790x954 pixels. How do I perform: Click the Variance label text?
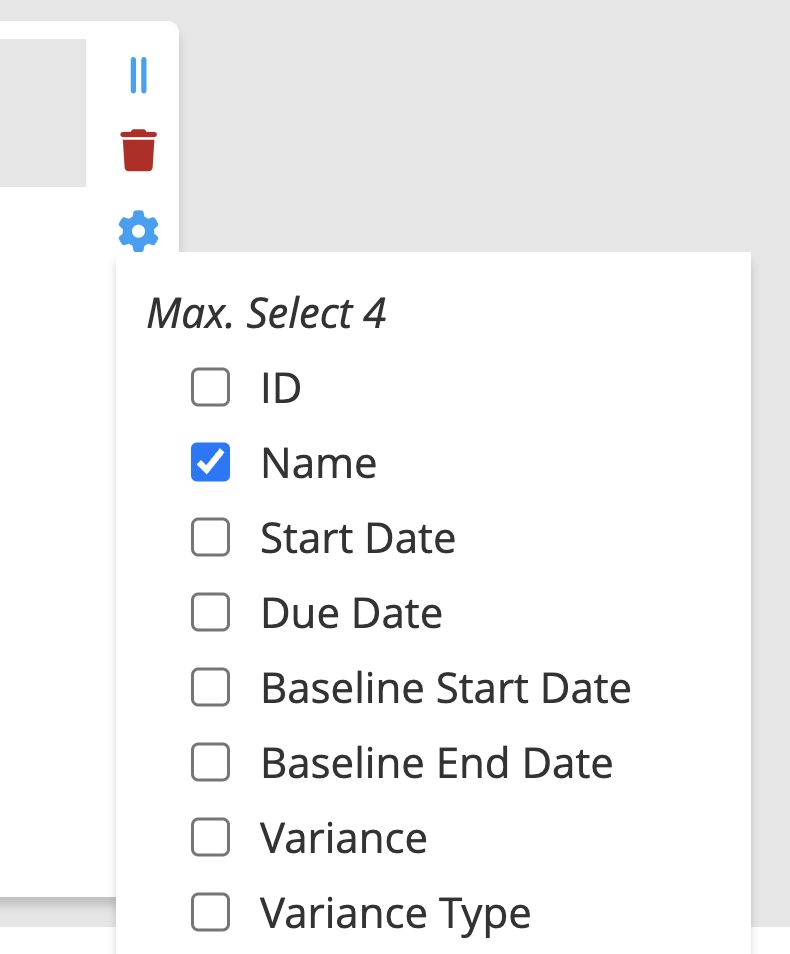343,837
